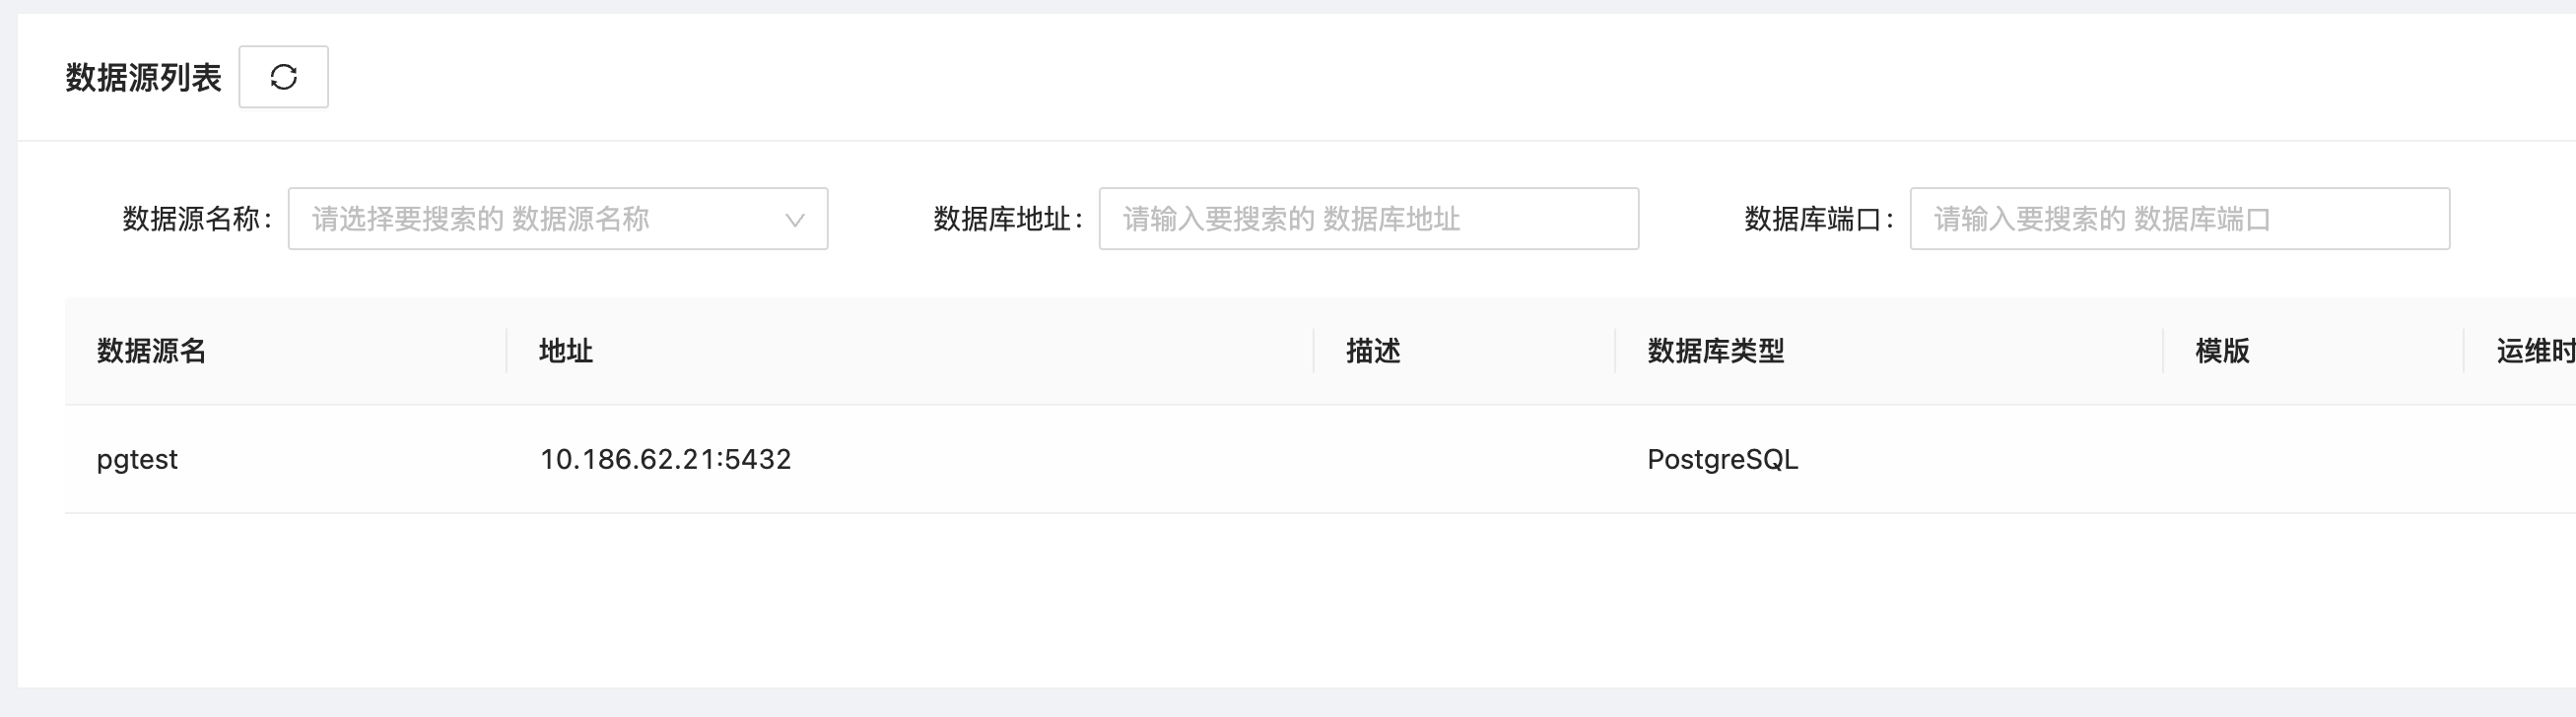Click the 地址 column header

(x=565, y=351)
